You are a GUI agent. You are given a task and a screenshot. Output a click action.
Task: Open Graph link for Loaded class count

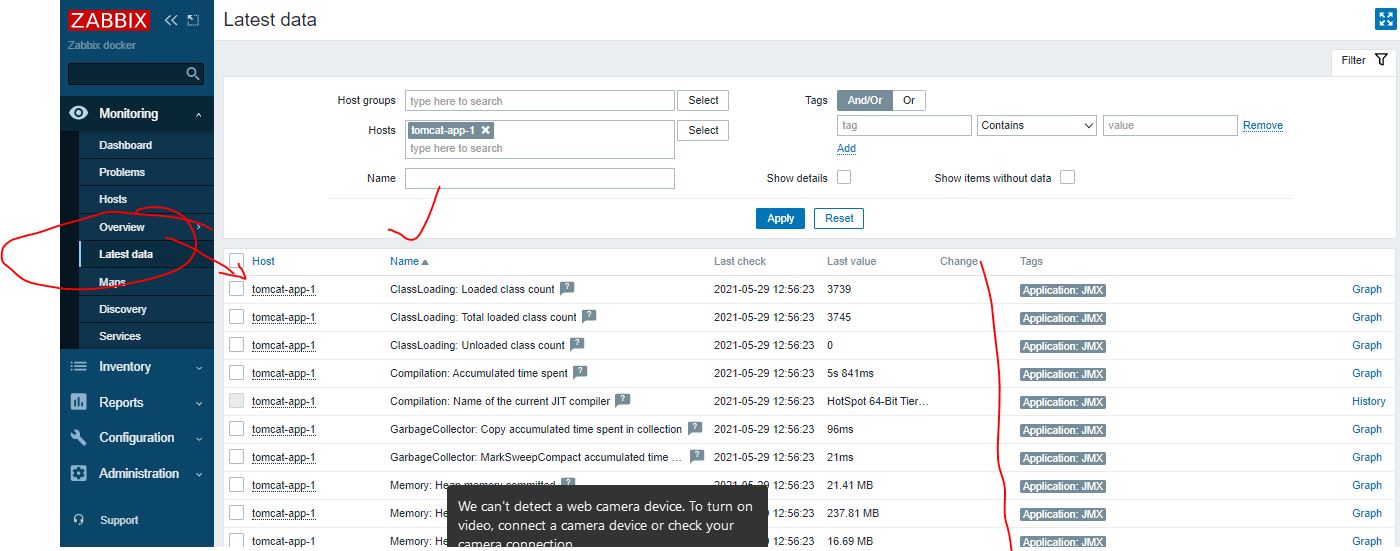(x=1366, y=289)
